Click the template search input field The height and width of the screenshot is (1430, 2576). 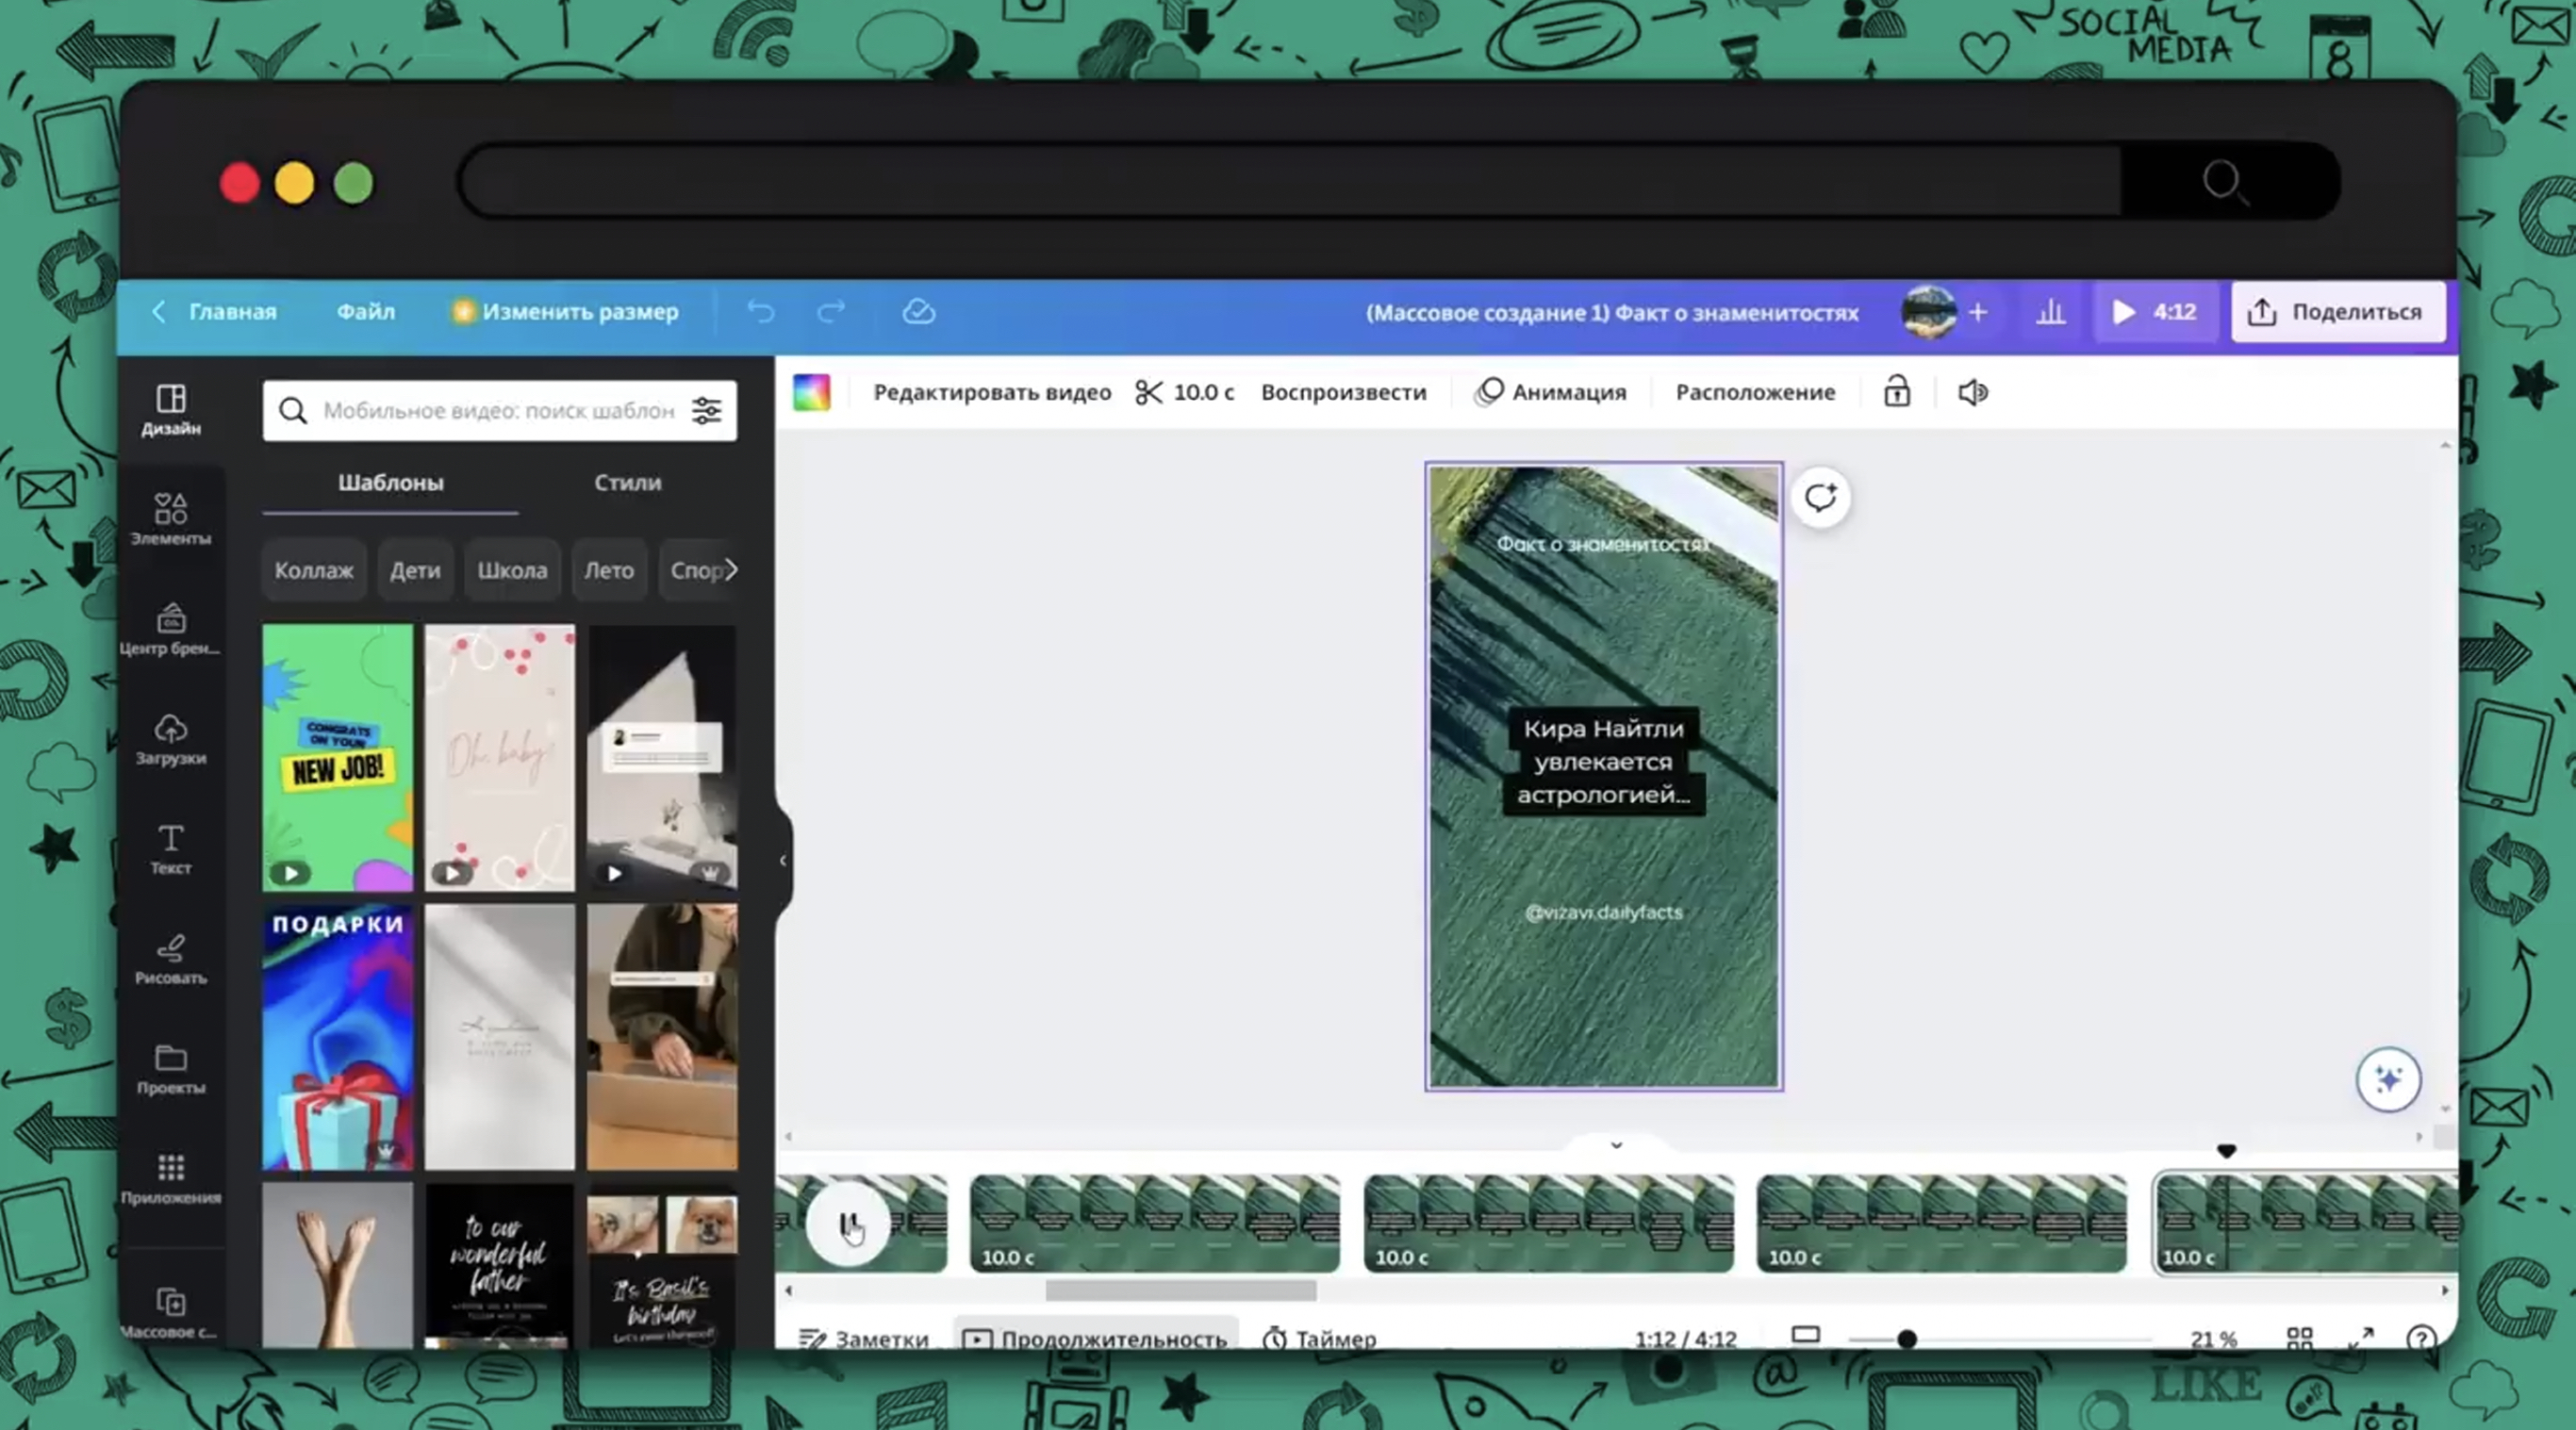pyautogui.click(x=498, y=410)
